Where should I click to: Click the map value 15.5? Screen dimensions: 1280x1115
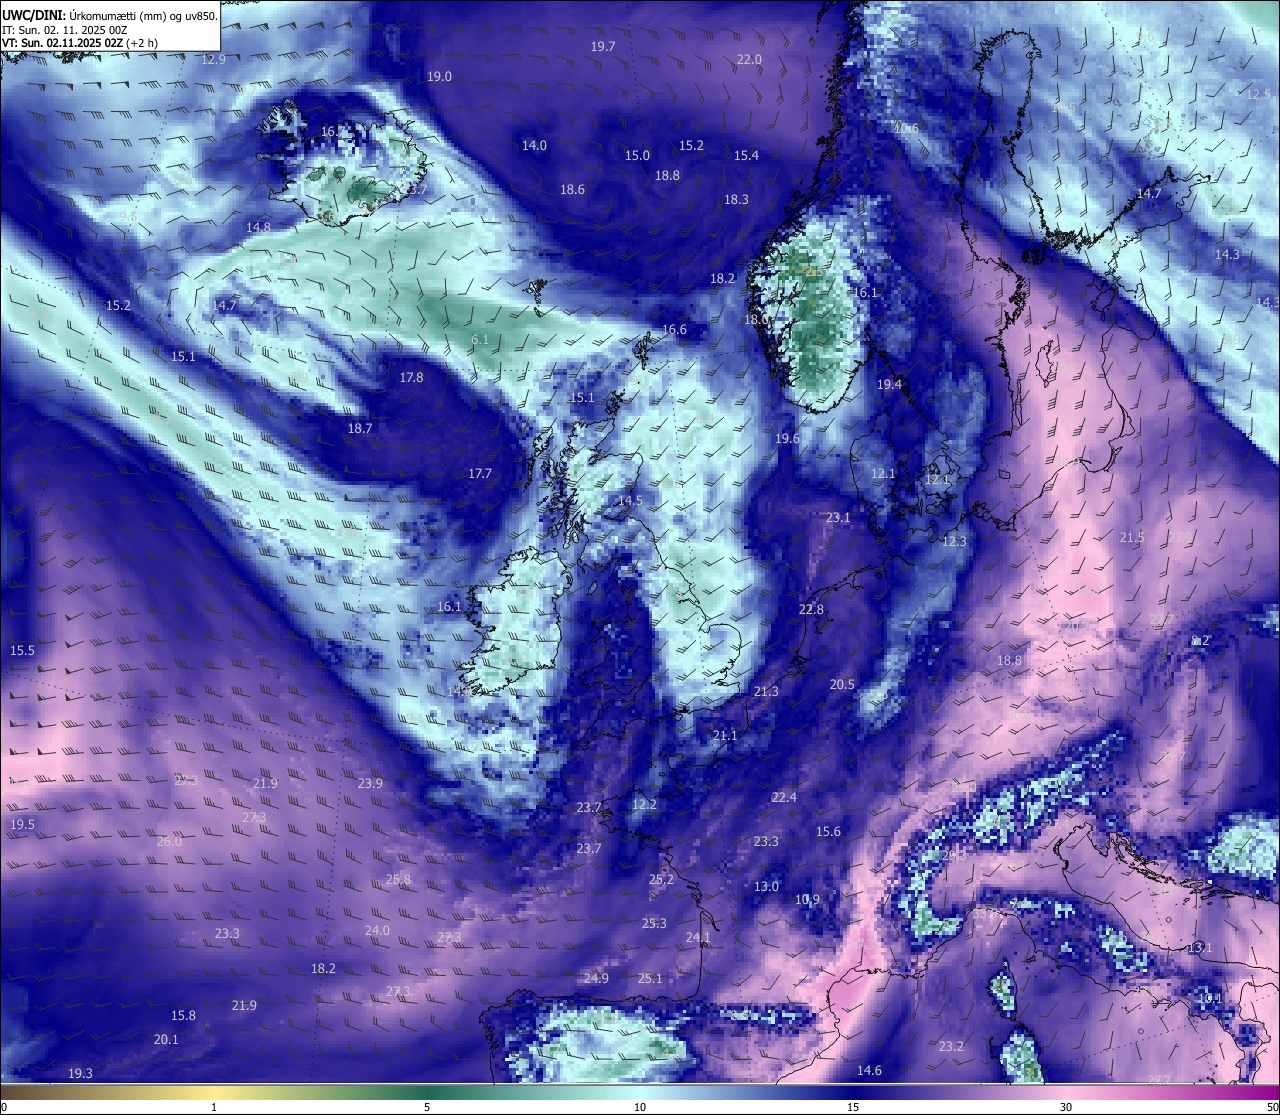[22, 651]
